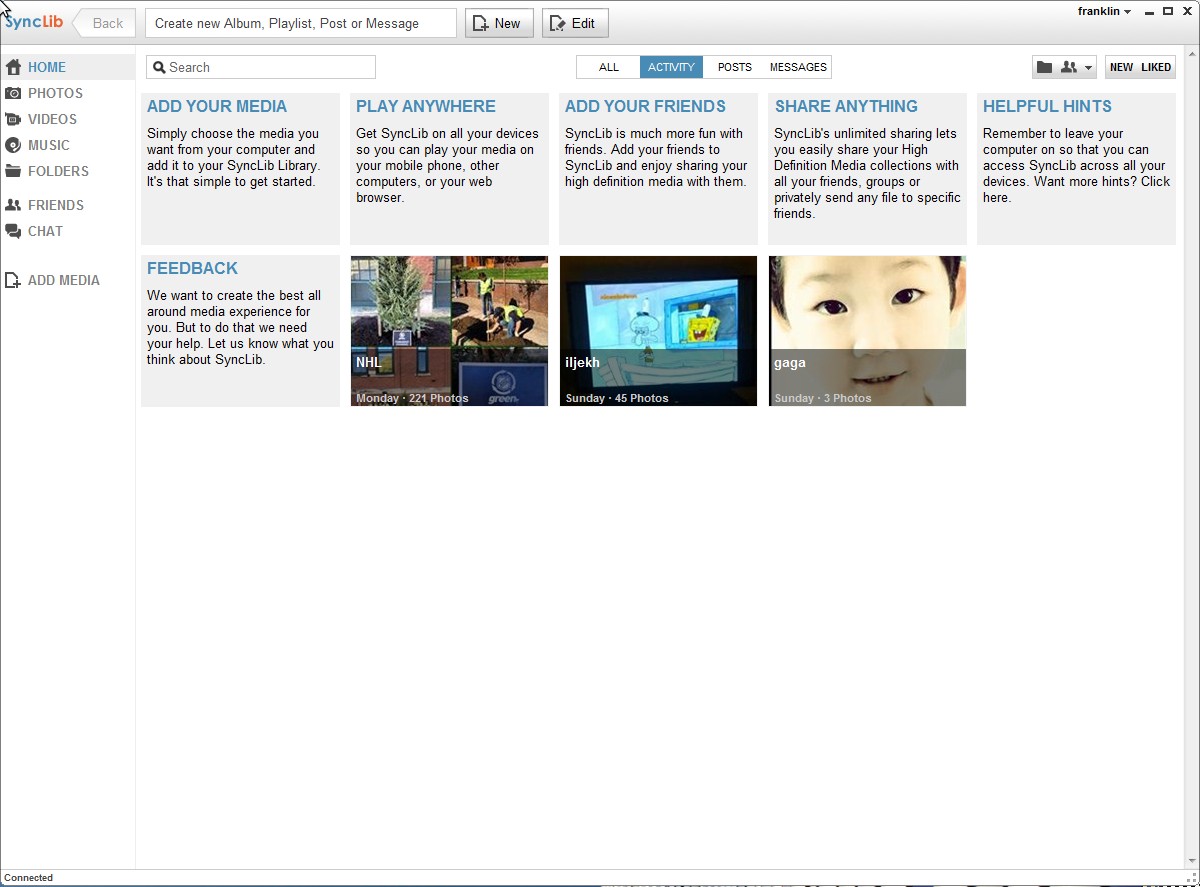Switch to the ALL filter tab

click(609, 67)
